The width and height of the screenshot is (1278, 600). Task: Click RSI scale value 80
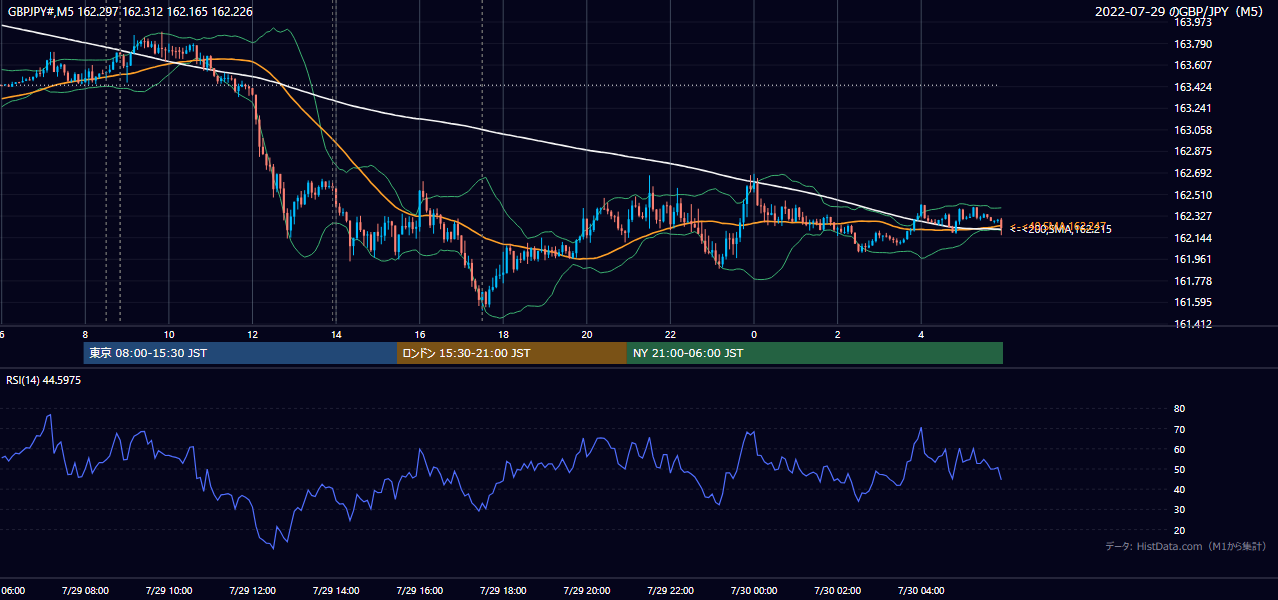(x=1179, y=409)
